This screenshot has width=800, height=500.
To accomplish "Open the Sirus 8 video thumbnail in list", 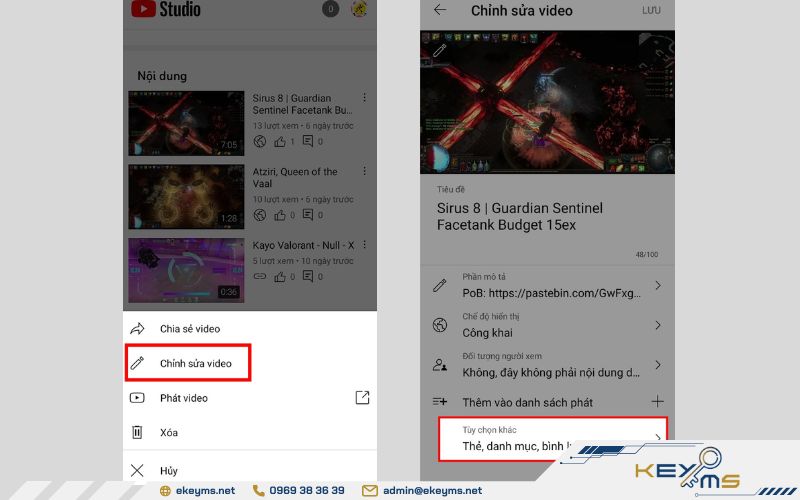I will [x=186, y=123].
